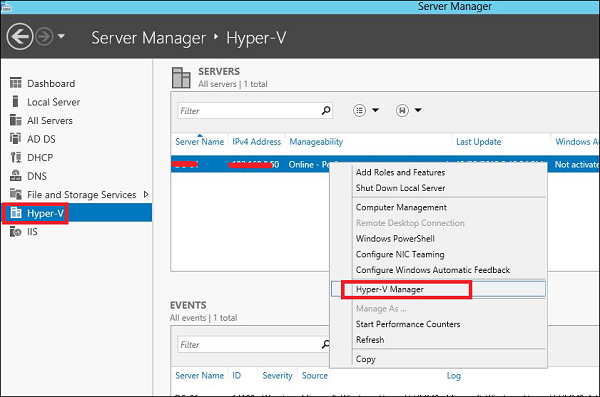Click the File and Storage Services icon
This screenshot has height=397, width=600.
click(16, 194)
